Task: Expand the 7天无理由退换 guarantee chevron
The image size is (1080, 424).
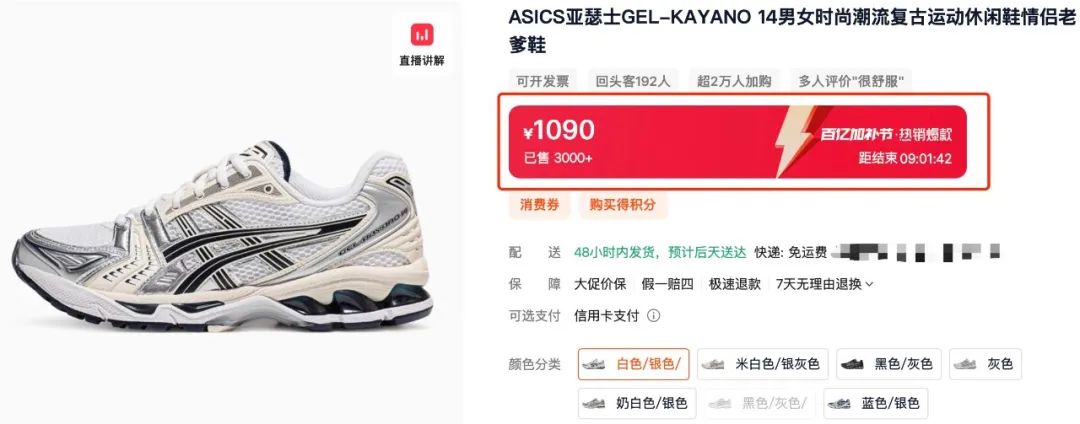Action: click(x=869, y=284)
